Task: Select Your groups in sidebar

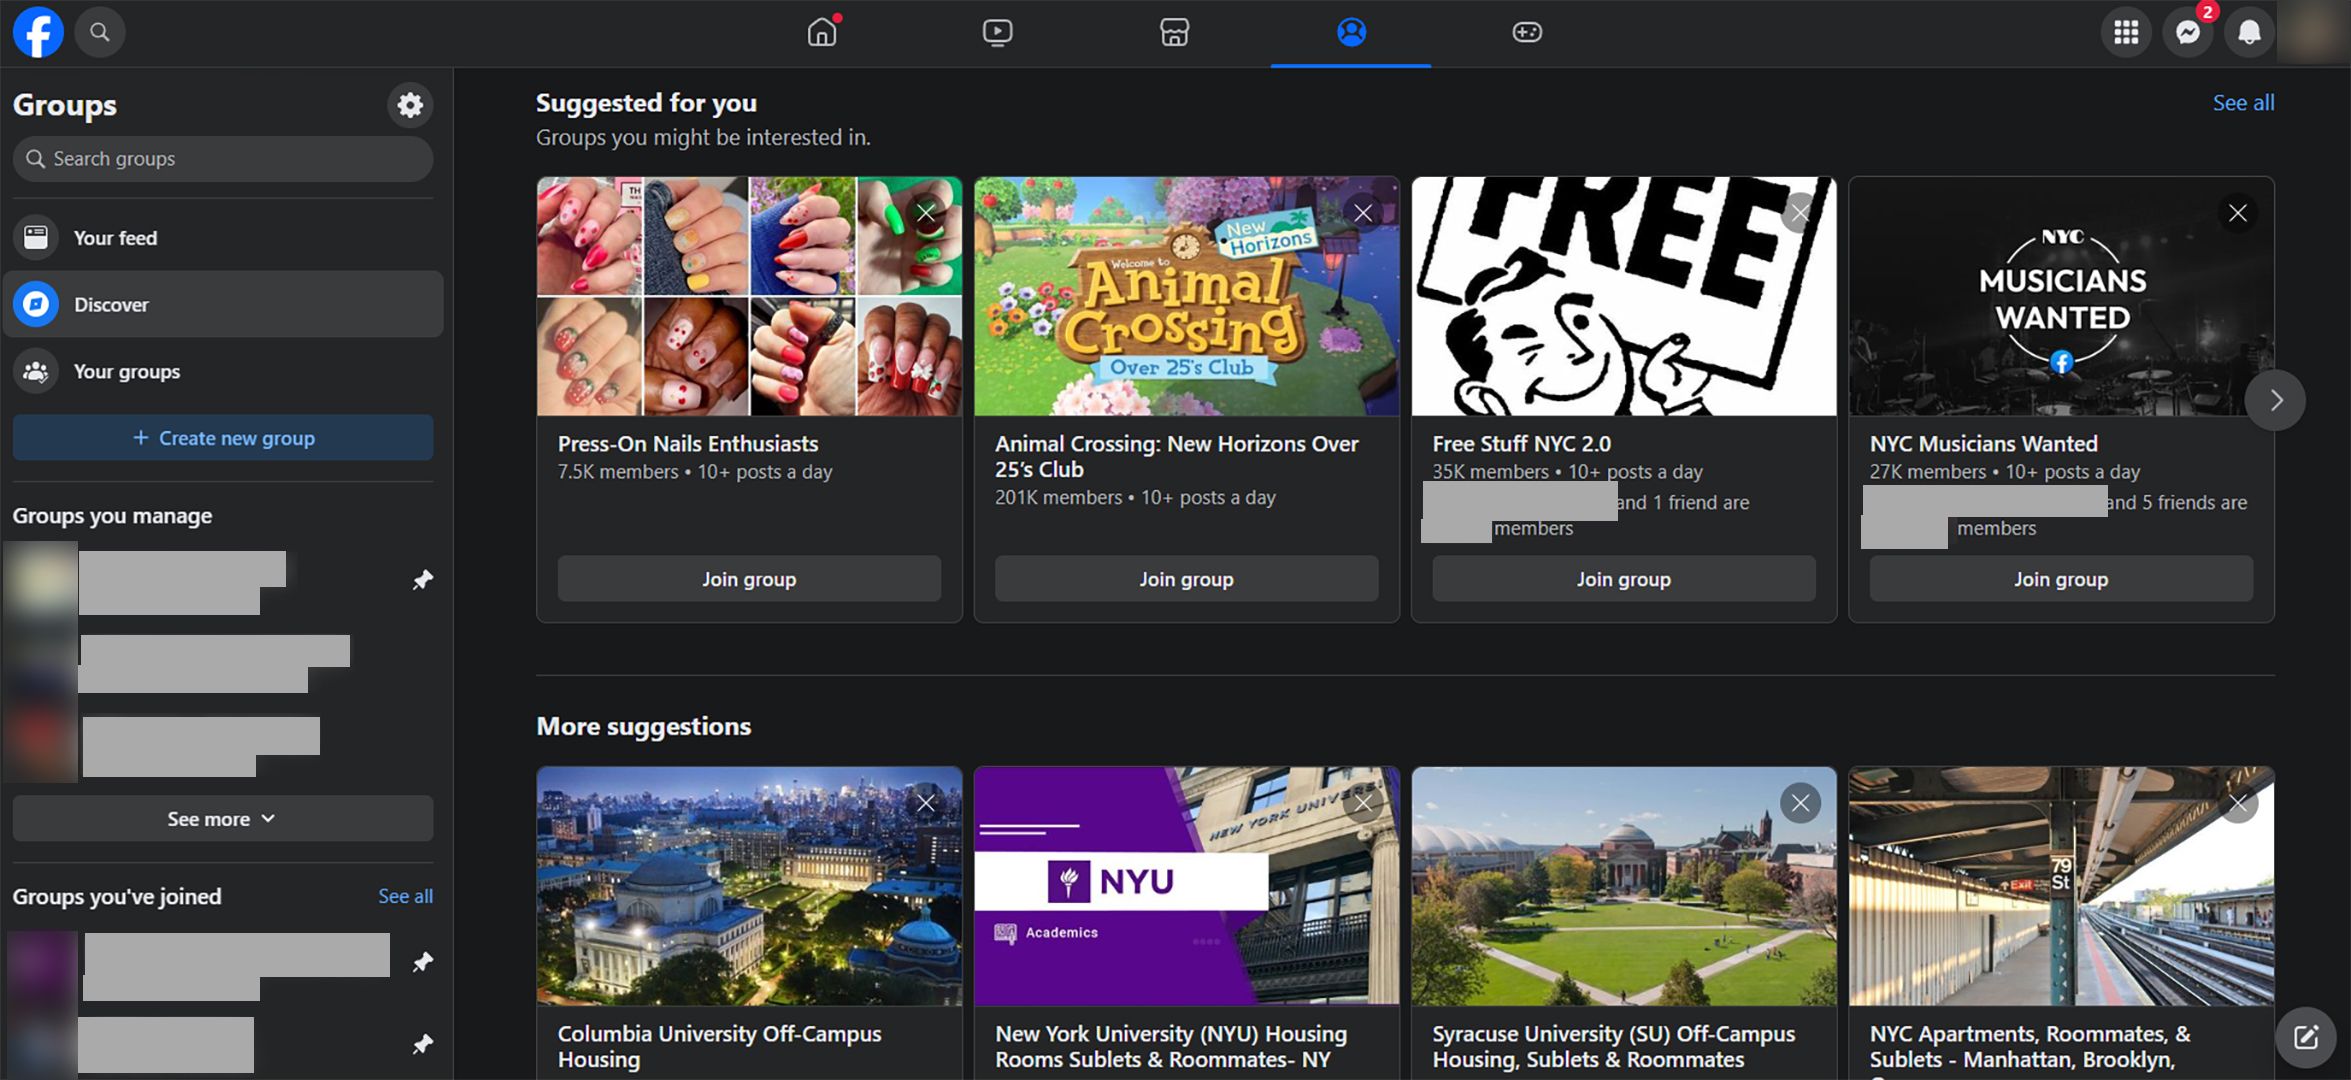Action: pyautogui.click(x=126, y=372)
